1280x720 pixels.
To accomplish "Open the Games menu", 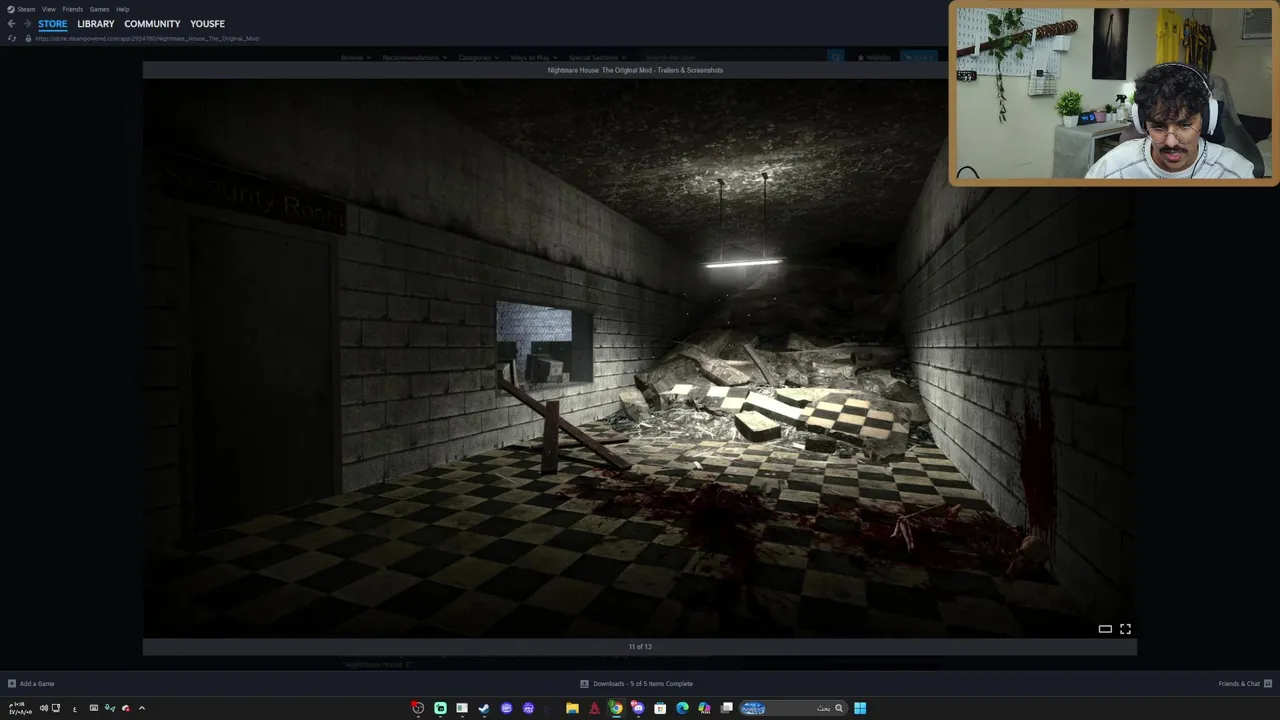I will [x=99, y=9].
